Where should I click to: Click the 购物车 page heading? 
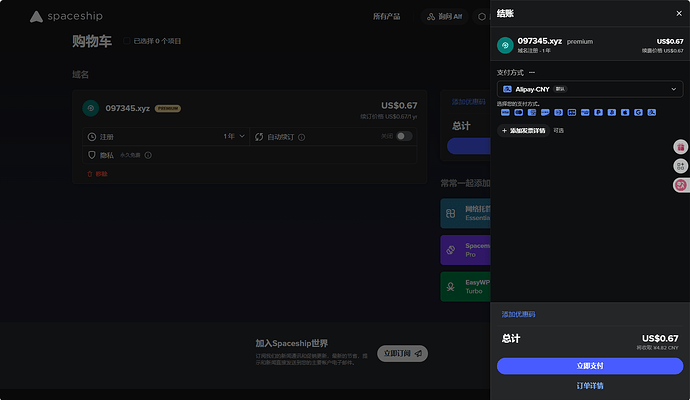pyautogui.click(x=92, y=41)
